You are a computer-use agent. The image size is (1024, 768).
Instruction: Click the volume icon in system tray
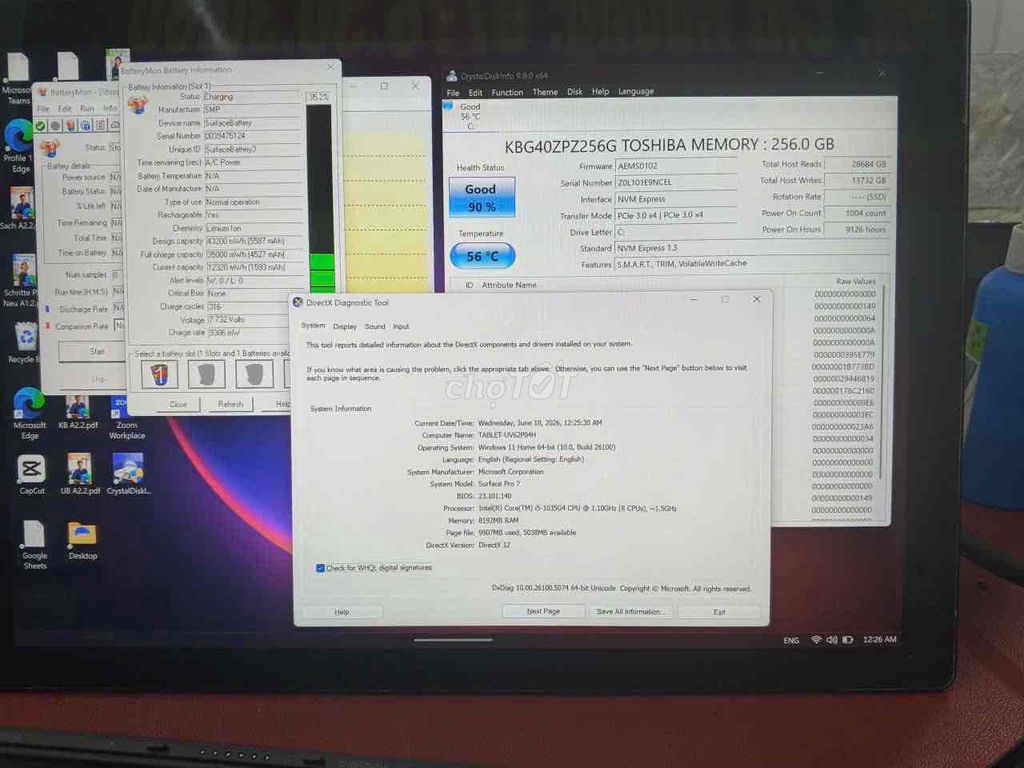click(831, 639)
